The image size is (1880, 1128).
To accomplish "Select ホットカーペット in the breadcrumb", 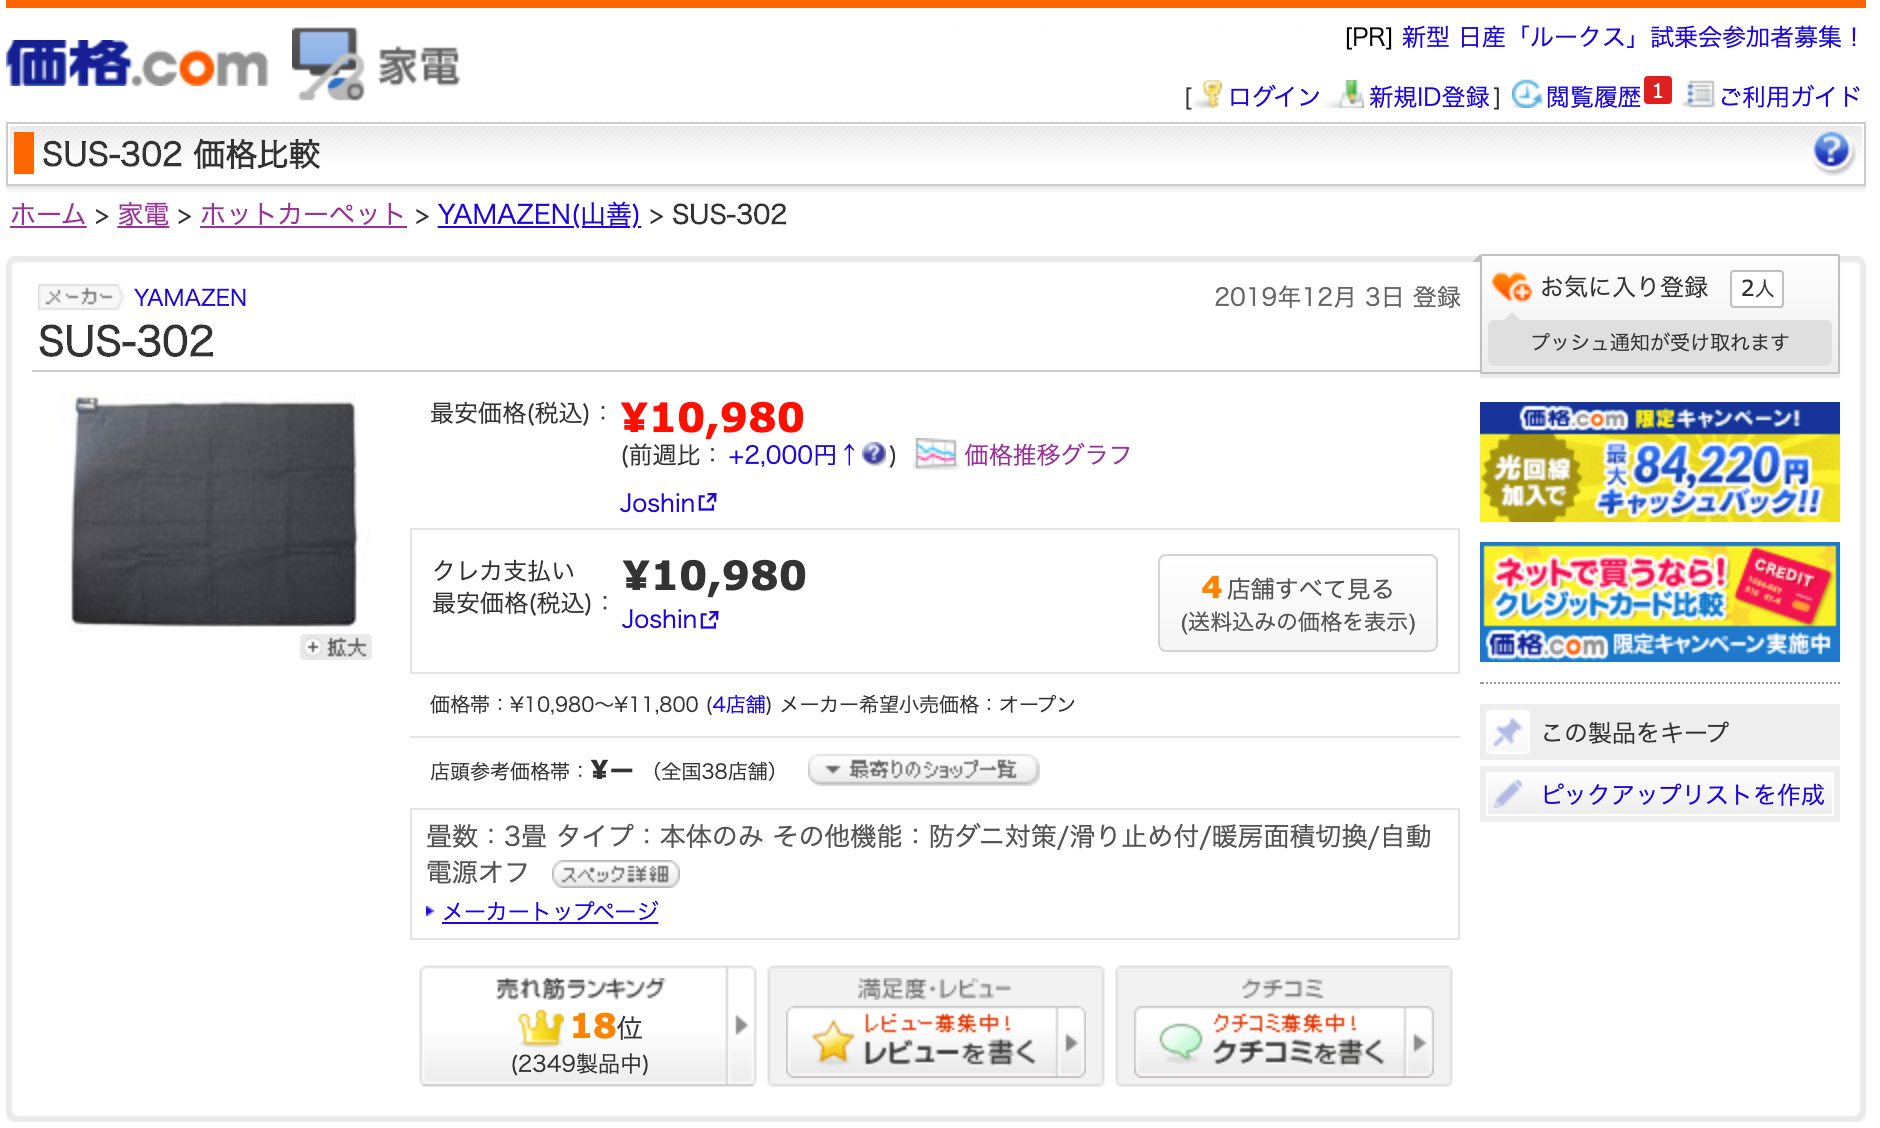I will pyautogui.click(x=302, y=214).
